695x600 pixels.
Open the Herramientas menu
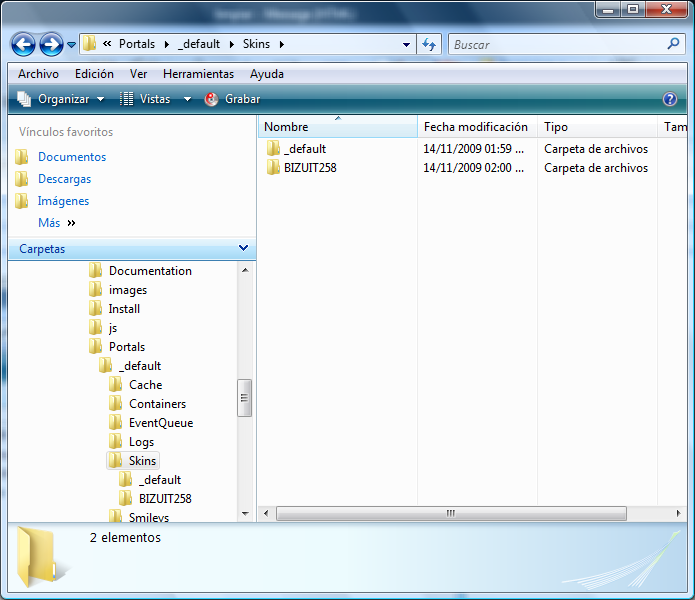(x=198, y=74)
